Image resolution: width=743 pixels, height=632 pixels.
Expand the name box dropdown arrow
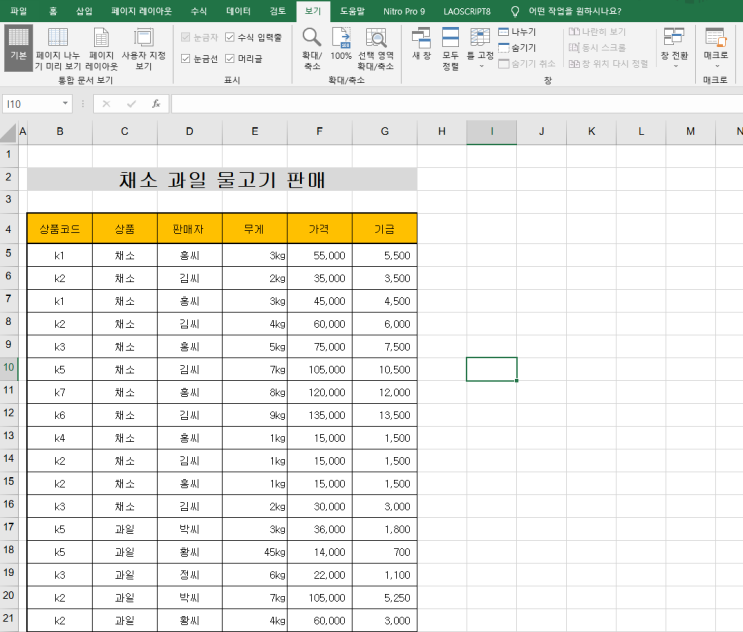click(x=65, y=103)
